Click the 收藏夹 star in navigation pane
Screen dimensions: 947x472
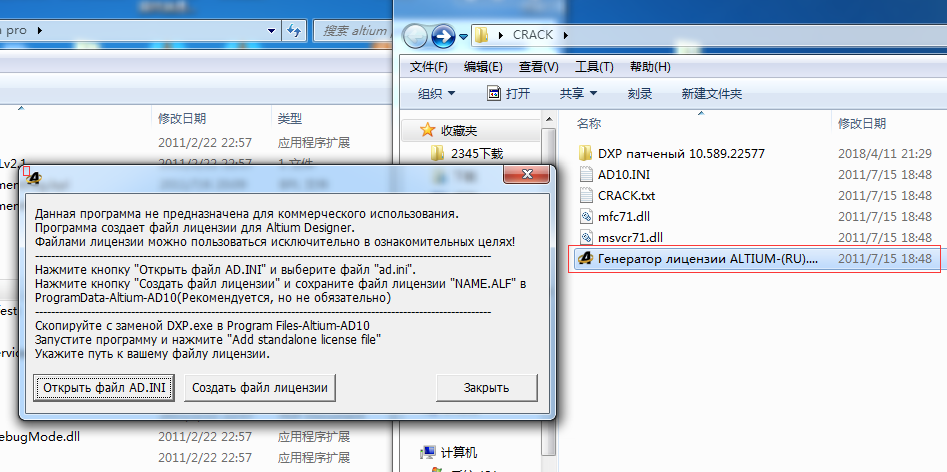(x=428, y=130)
